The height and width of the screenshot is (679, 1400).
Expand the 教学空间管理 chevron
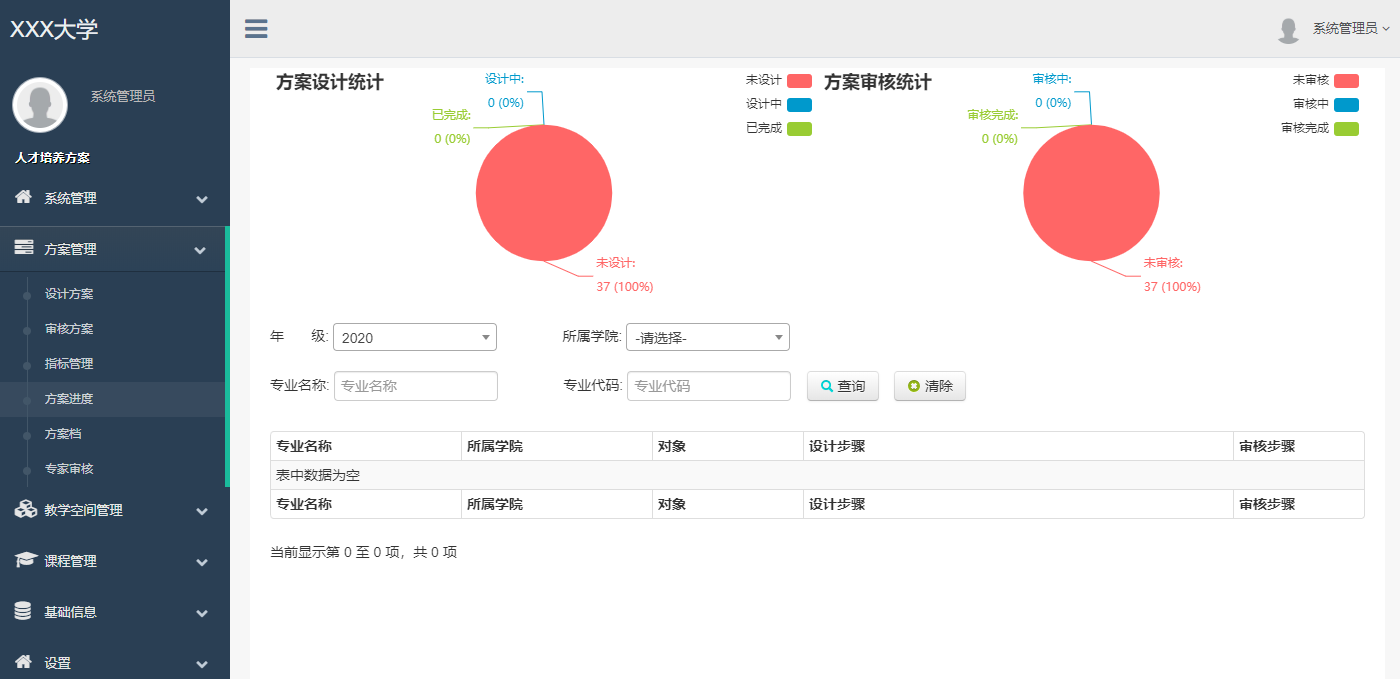202,511
